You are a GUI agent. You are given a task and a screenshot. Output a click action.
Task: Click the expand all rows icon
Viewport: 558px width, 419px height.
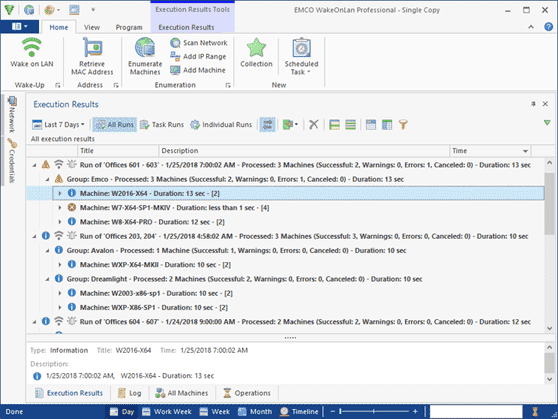334,125
